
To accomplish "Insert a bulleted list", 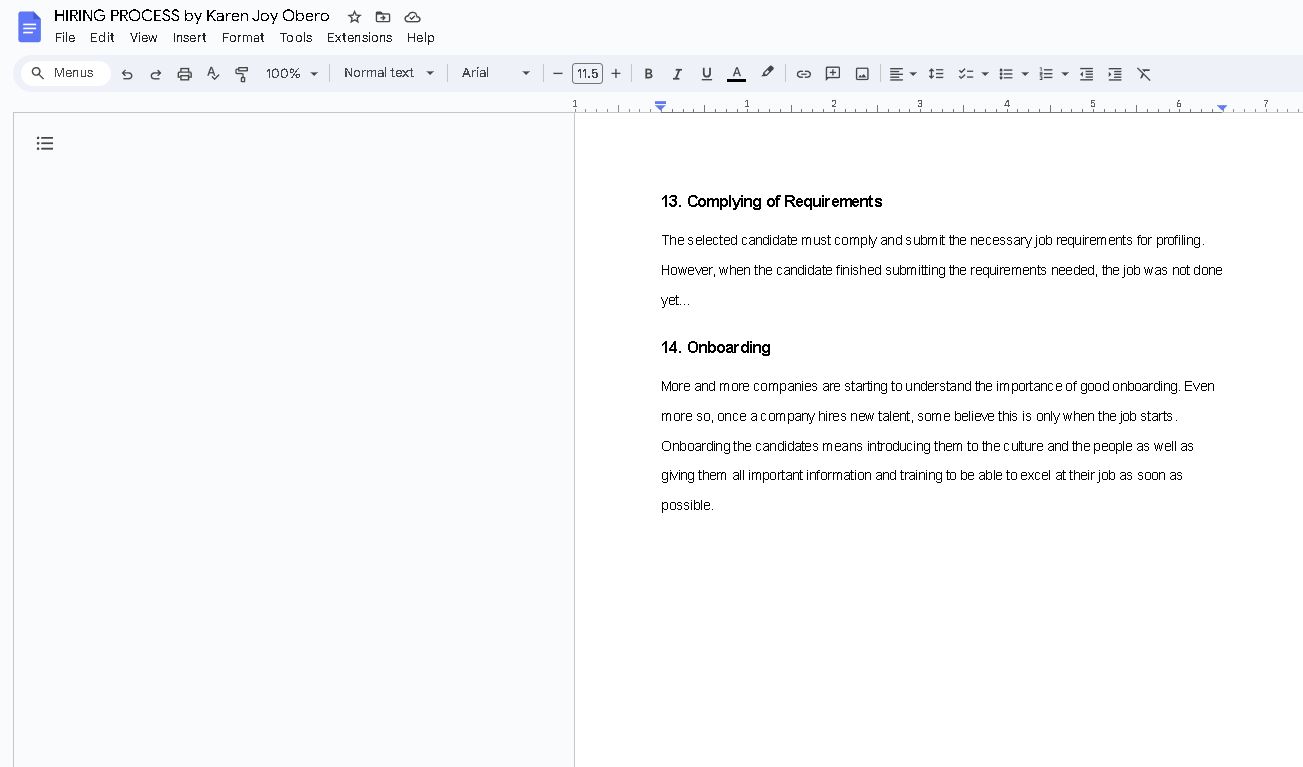I will [1006, 74].
